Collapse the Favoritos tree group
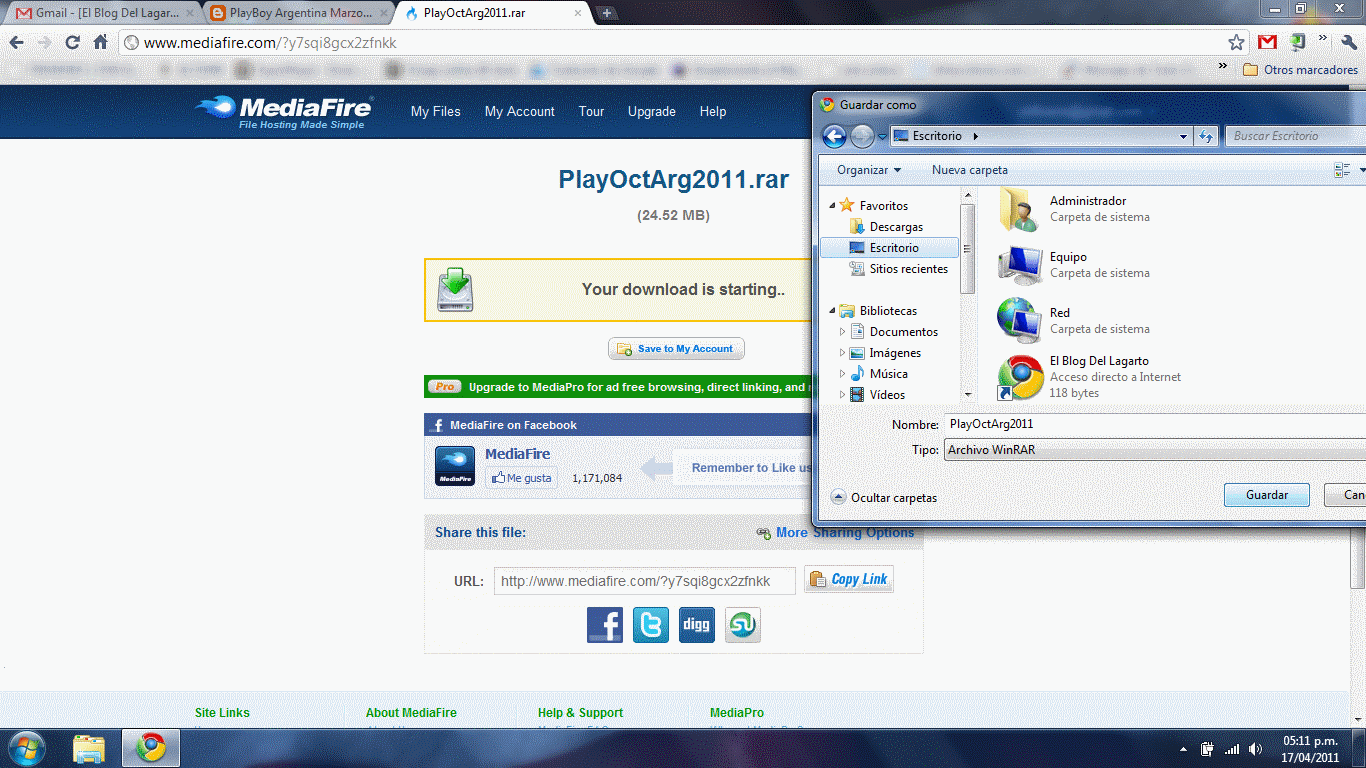Viewport: 1366px width, 768px height. tap(830, 205)
